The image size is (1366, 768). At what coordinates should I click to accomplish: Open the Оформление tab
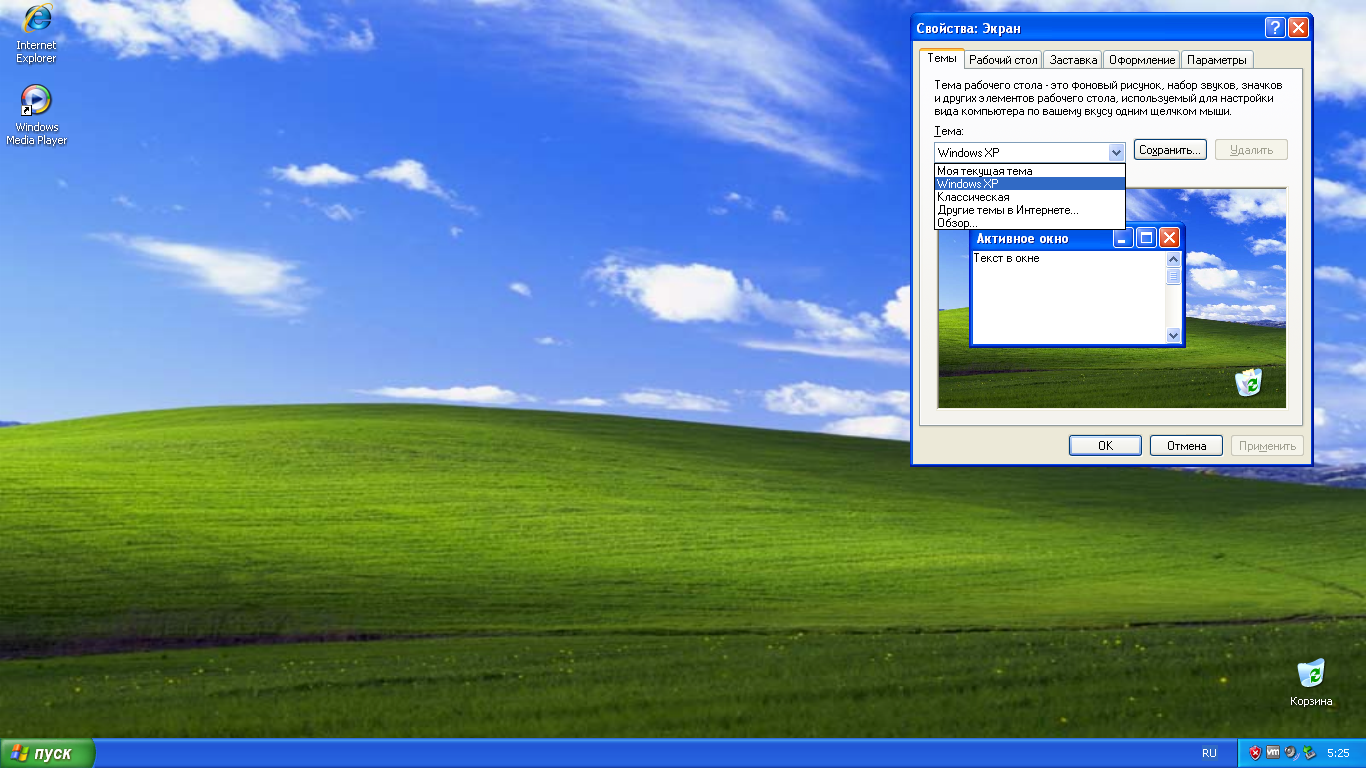(1141, 60)
